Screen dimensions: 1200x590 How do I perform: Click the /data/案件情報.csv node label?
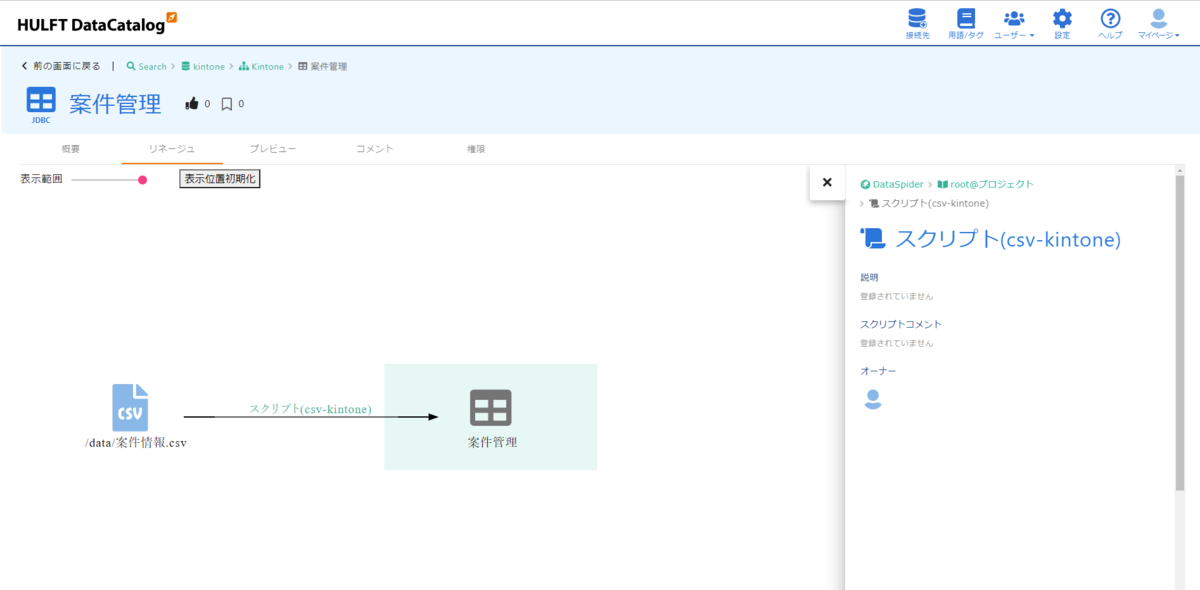coord(136,443)
